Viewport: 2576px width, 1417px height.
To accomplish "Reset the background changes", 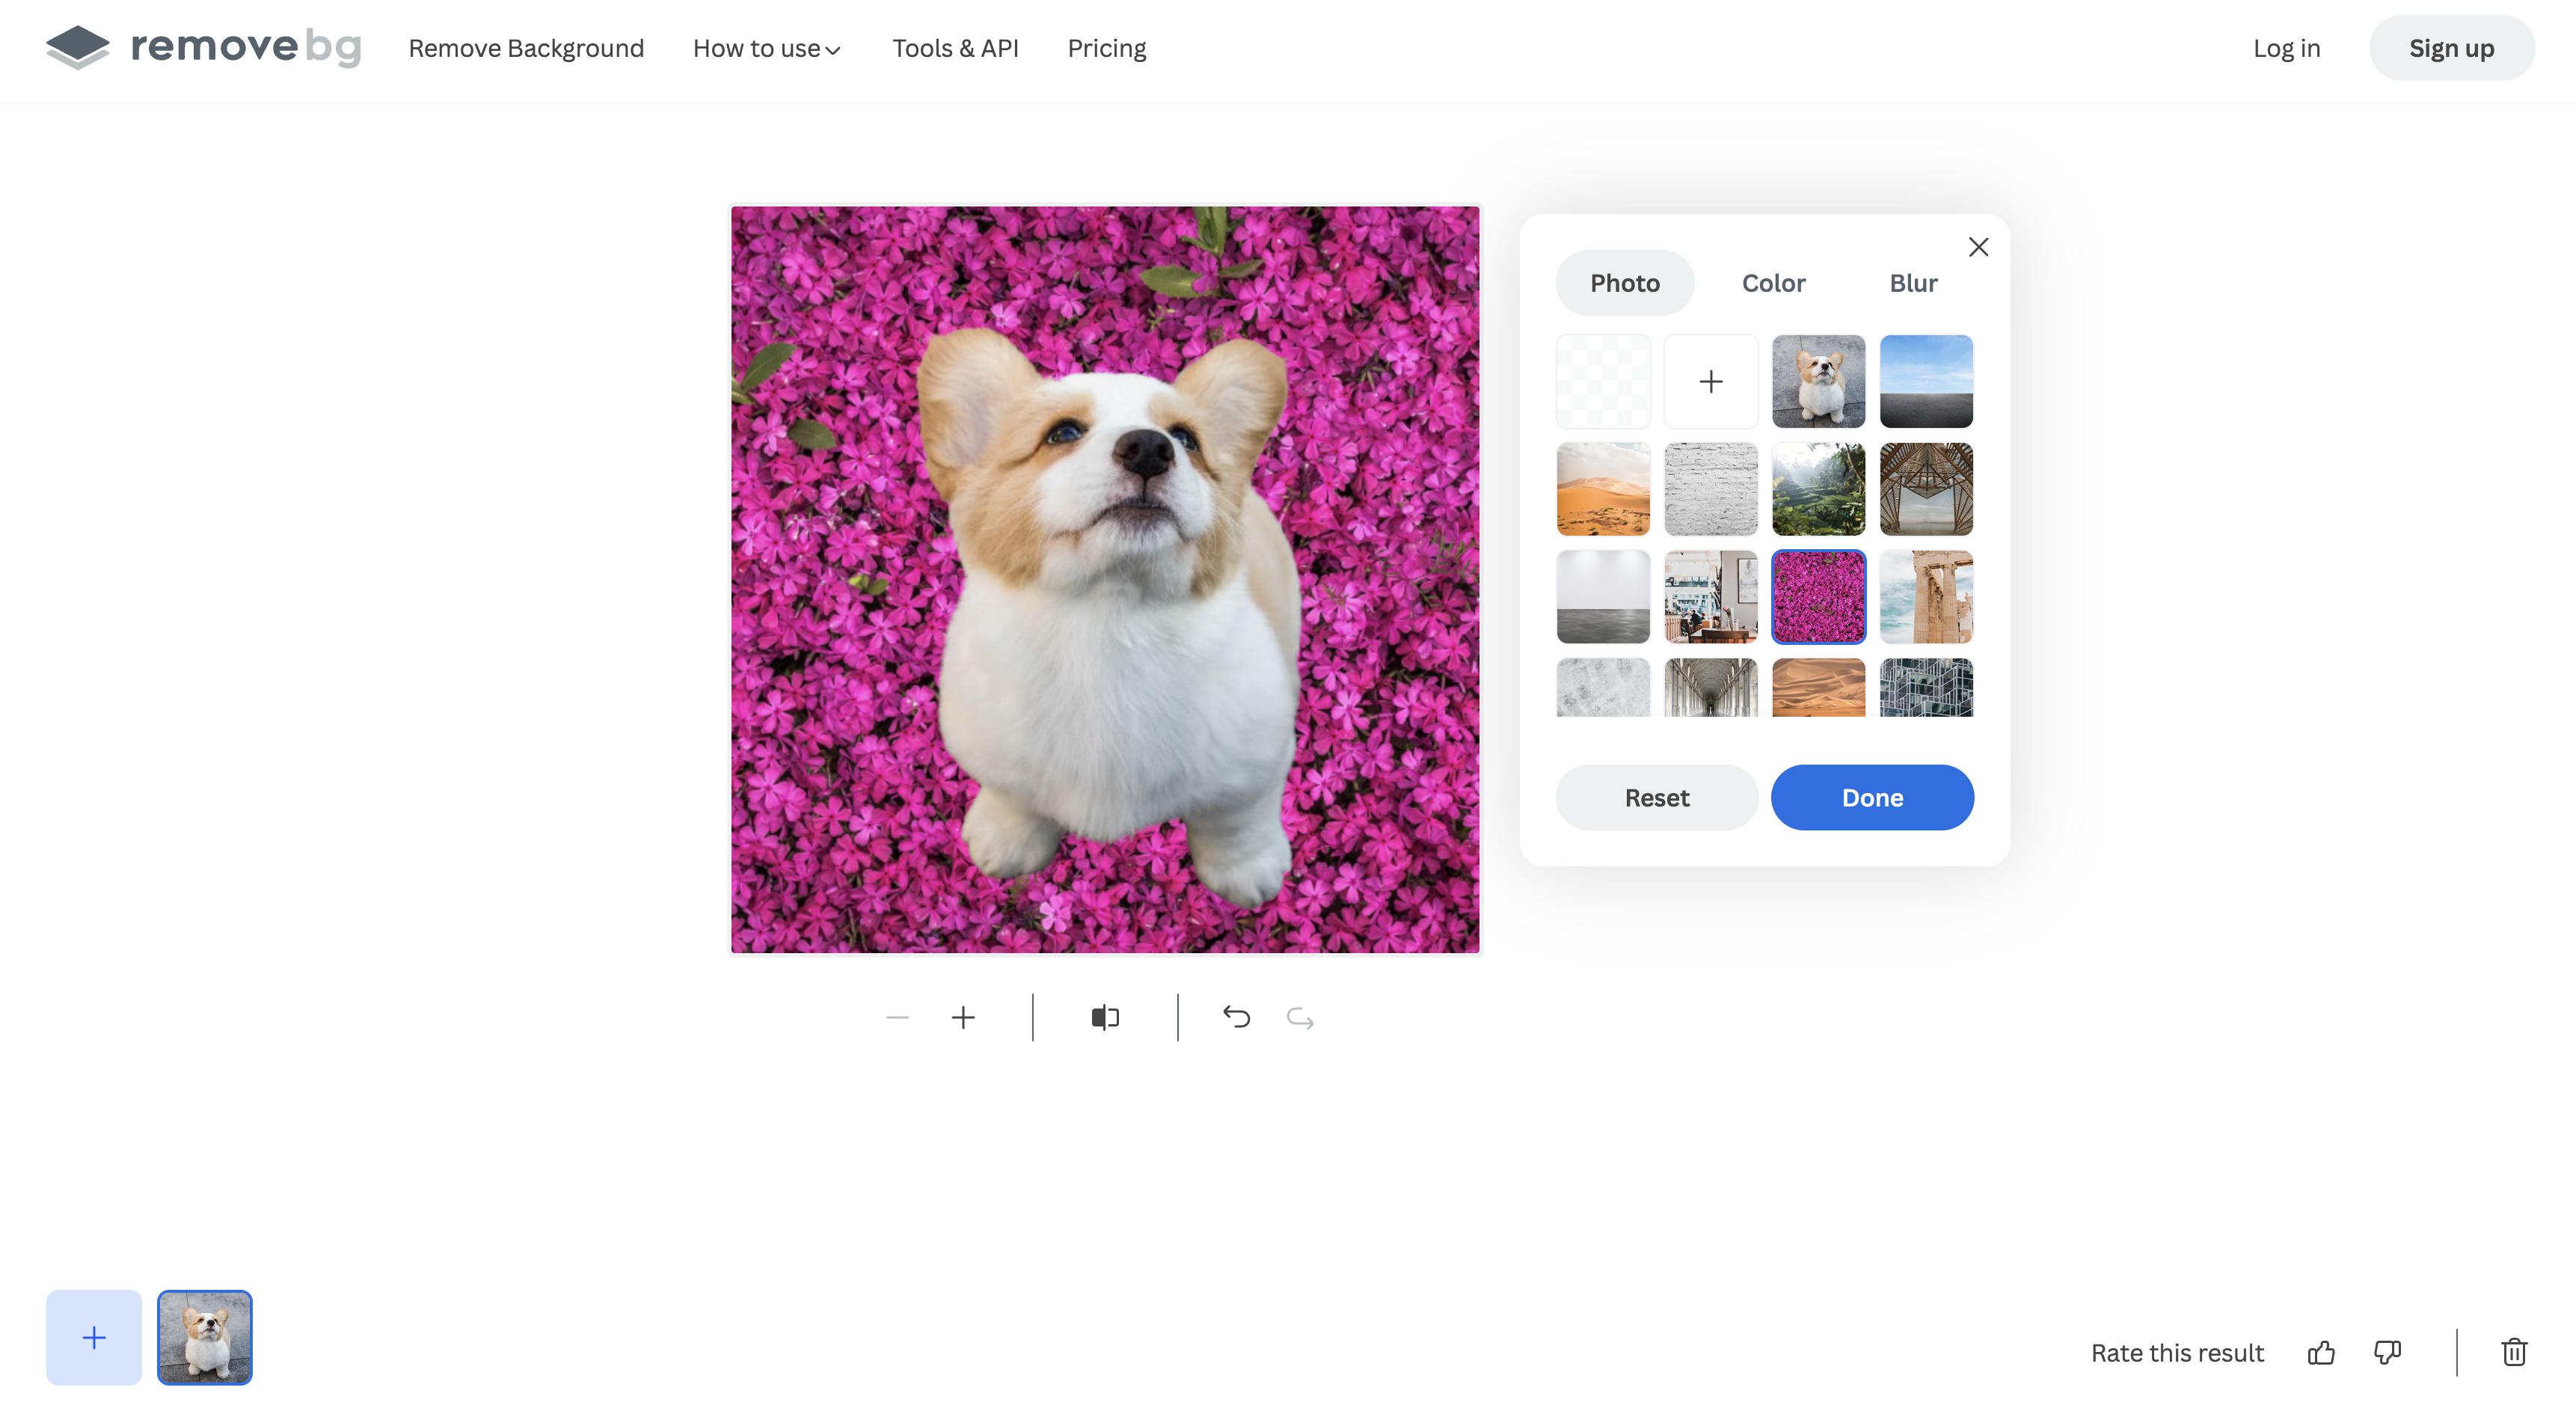I will (x=1656, y=797).
